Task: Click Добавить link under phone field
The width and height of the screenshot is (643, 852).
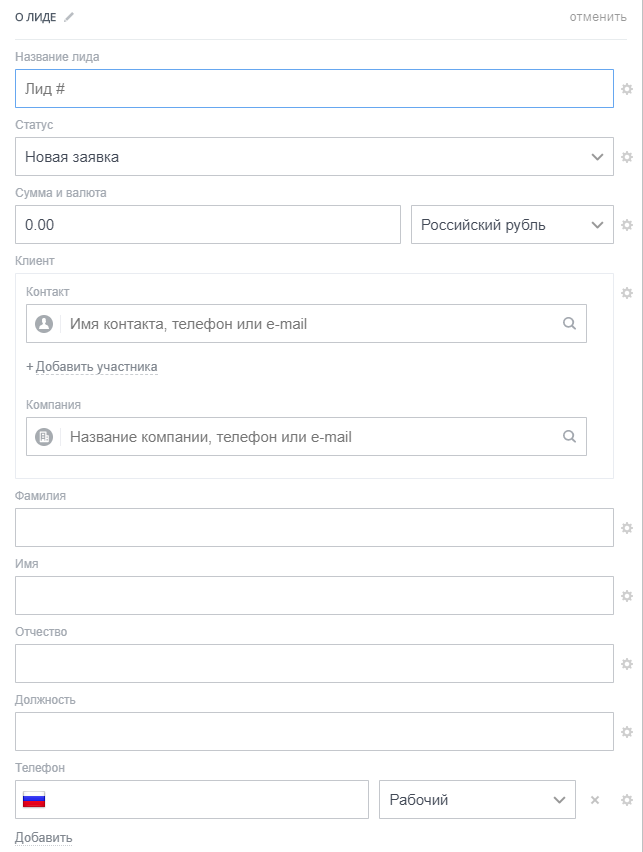Action: [x=44, y=838]
